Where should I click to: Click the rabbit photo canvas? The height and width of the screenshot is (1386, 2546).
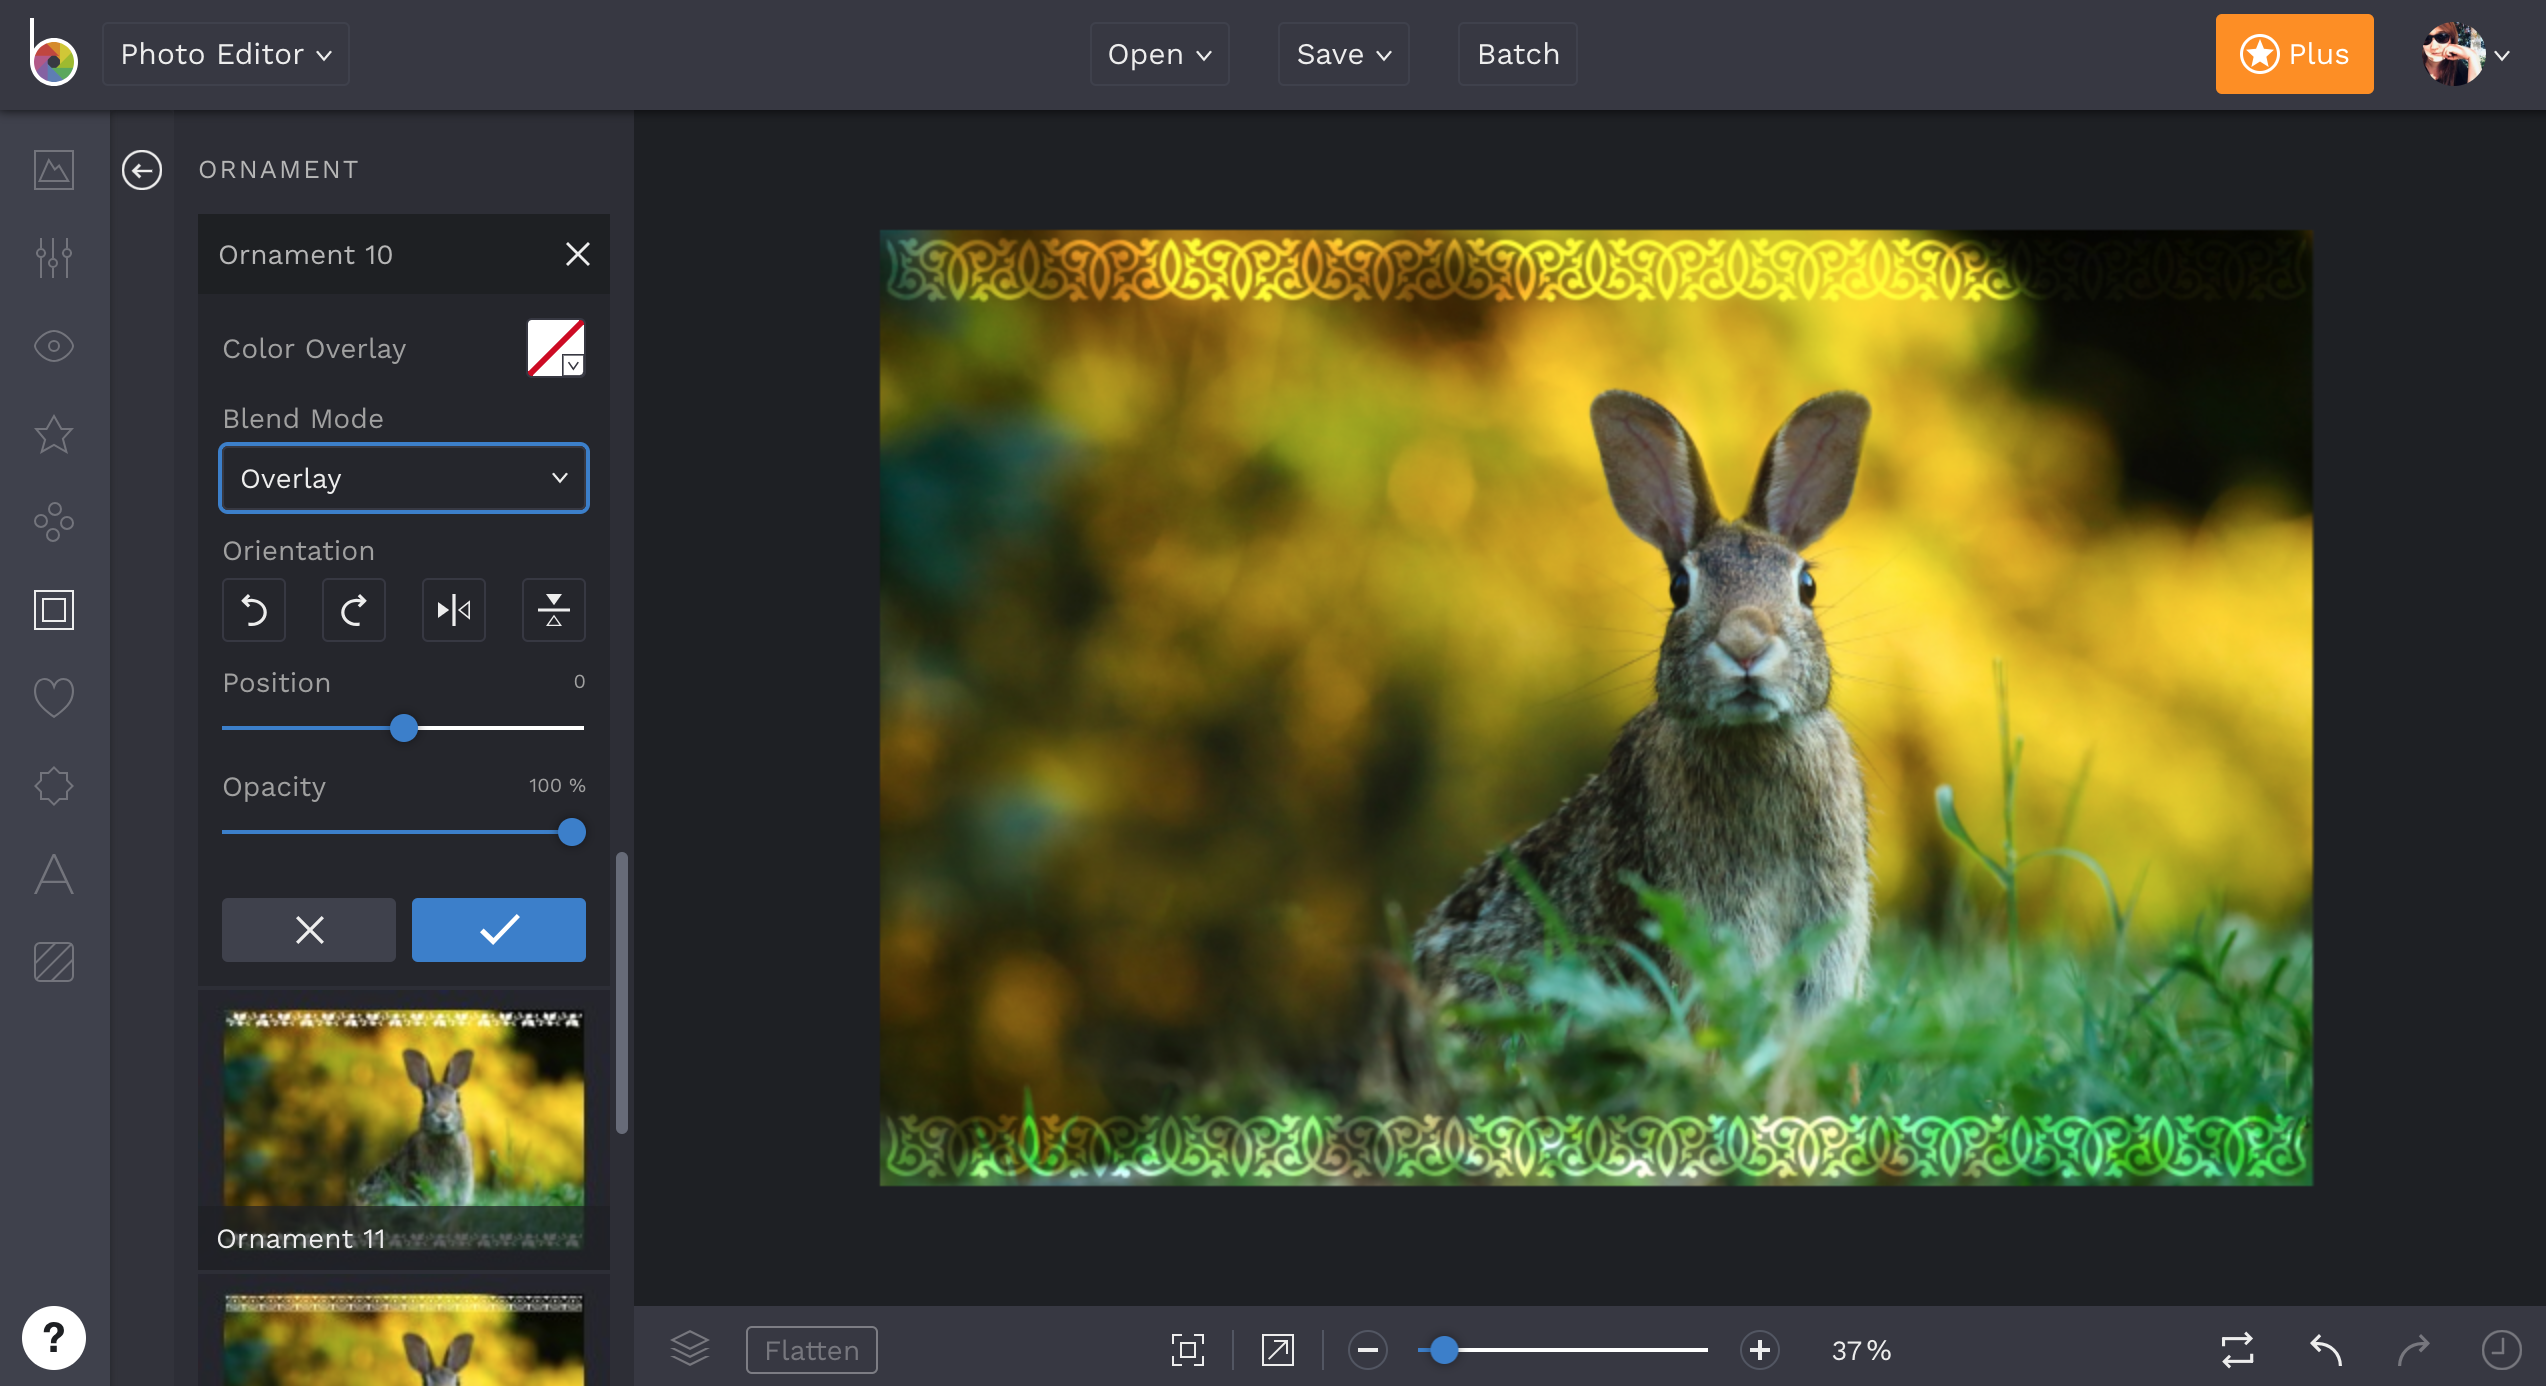(1596, 708)
